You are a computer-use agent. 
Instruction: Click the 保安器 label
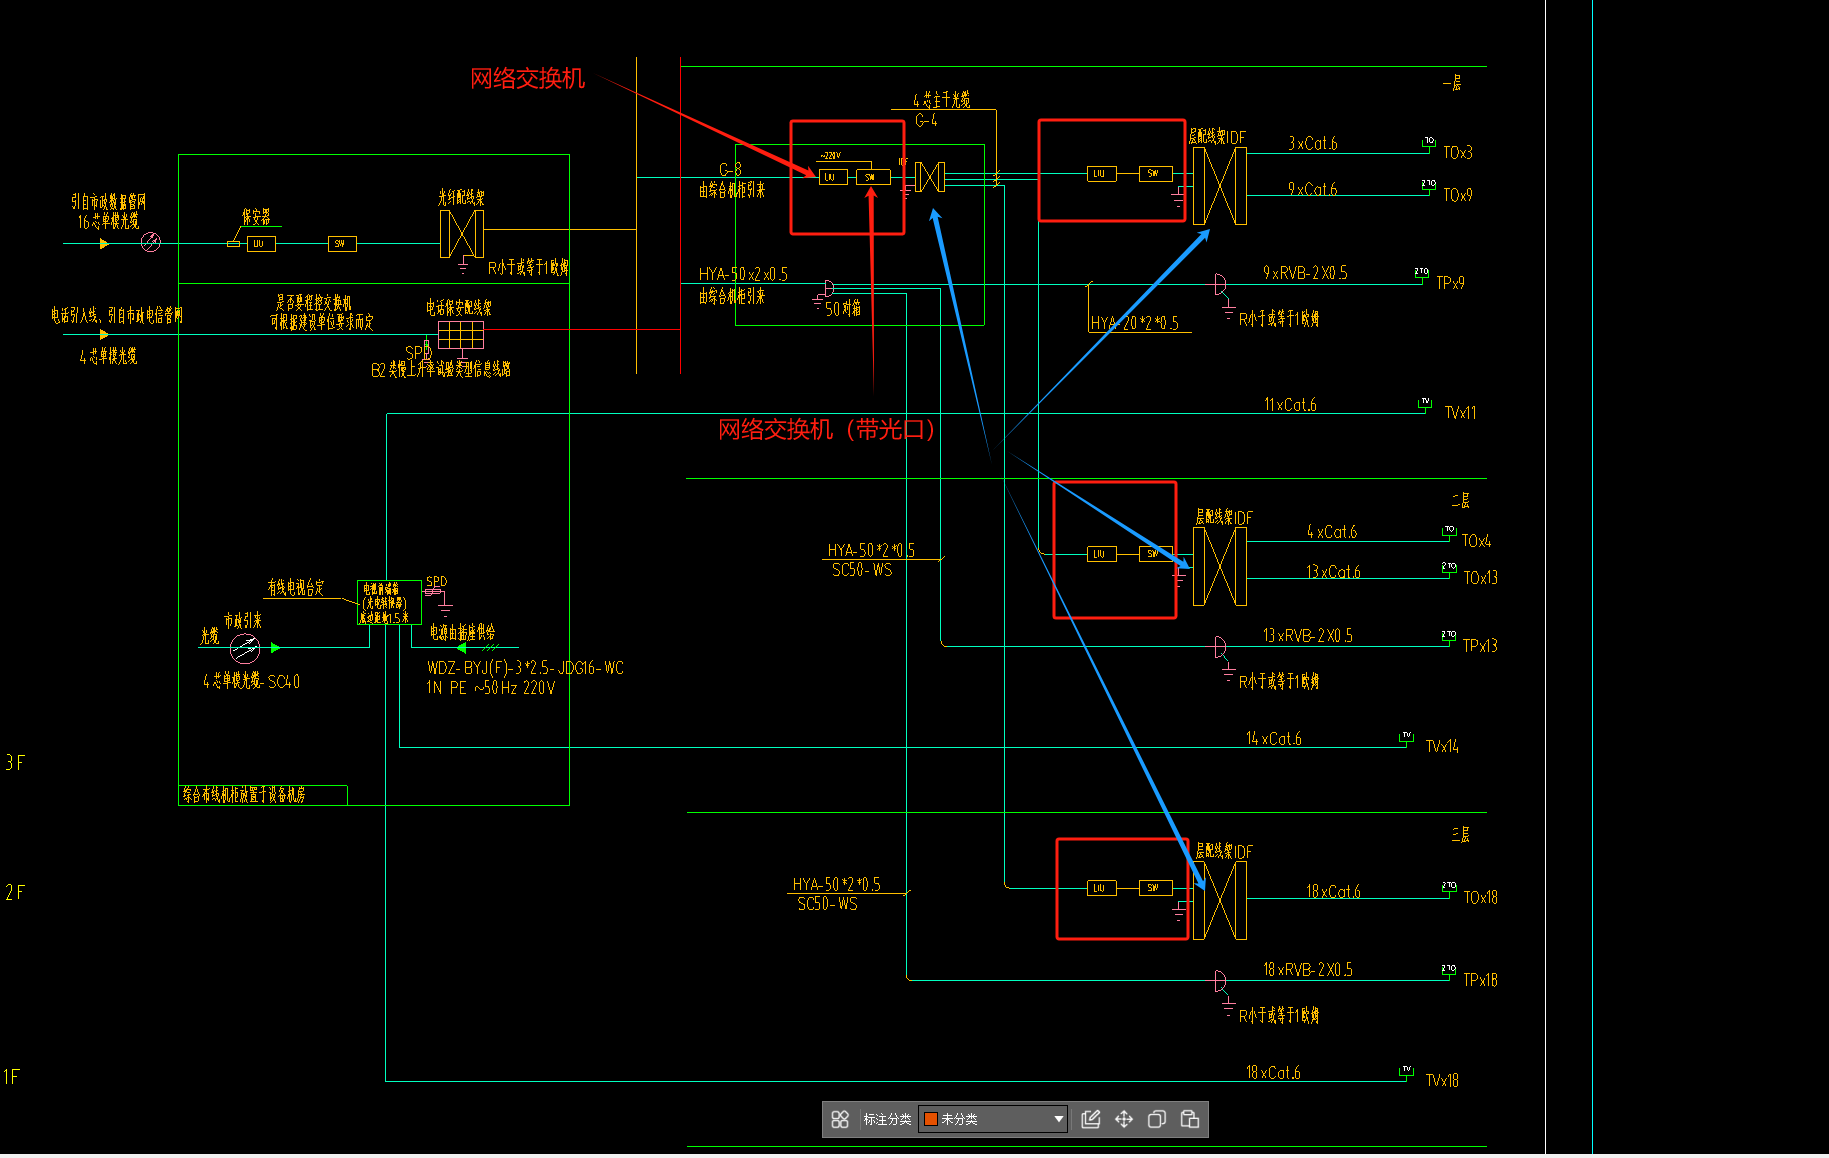[x=256, y=217]
